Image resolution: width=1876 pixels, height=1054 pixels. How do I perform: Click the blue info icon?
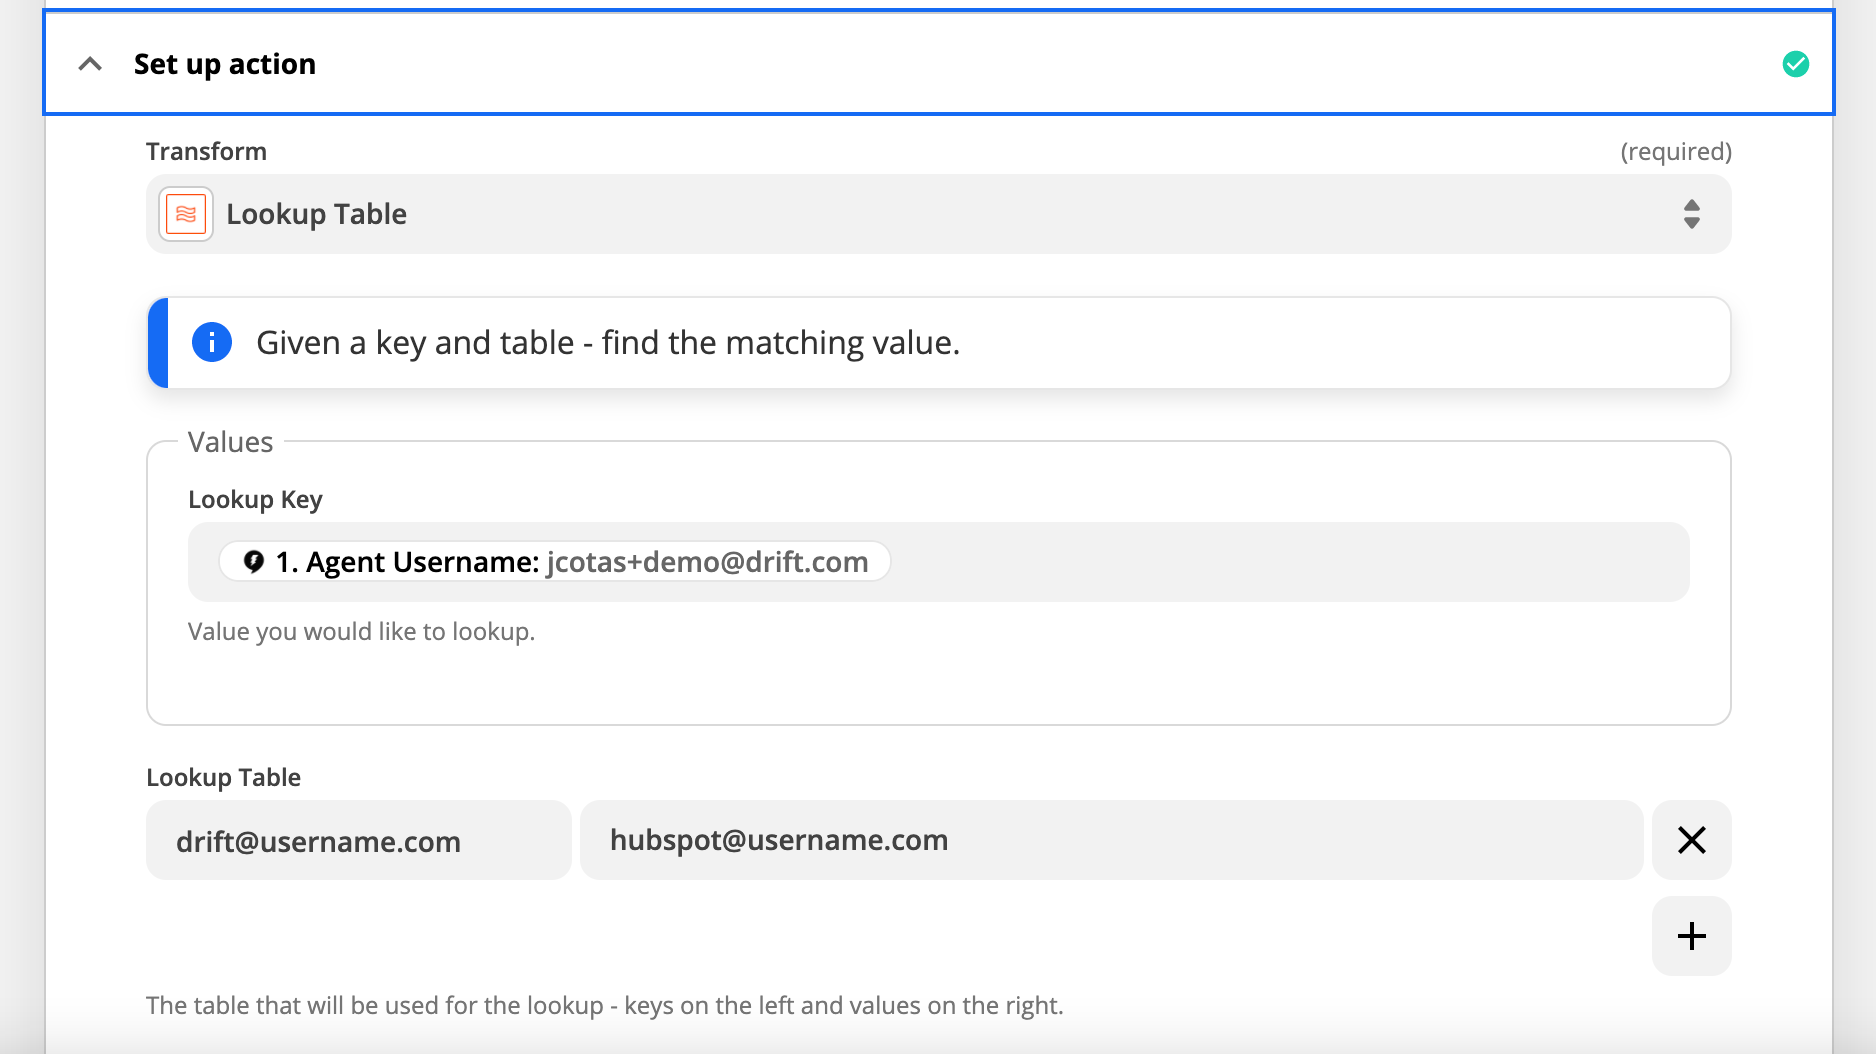coord(212,342)
